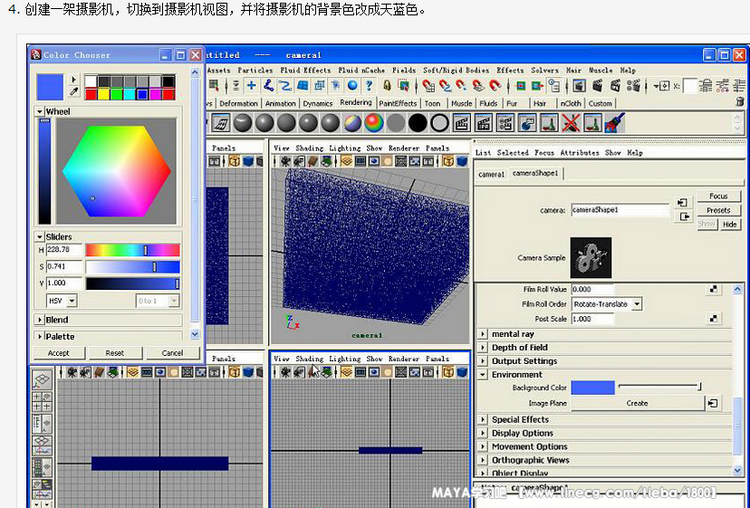Click Reset in the Color Chooser
The width and height of the screenshot is (750, 508).
tap(115, 353)
